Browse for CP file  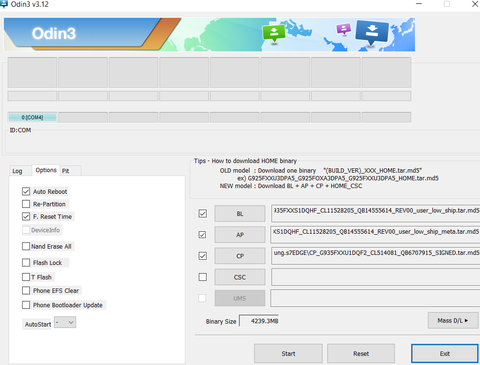240,256
